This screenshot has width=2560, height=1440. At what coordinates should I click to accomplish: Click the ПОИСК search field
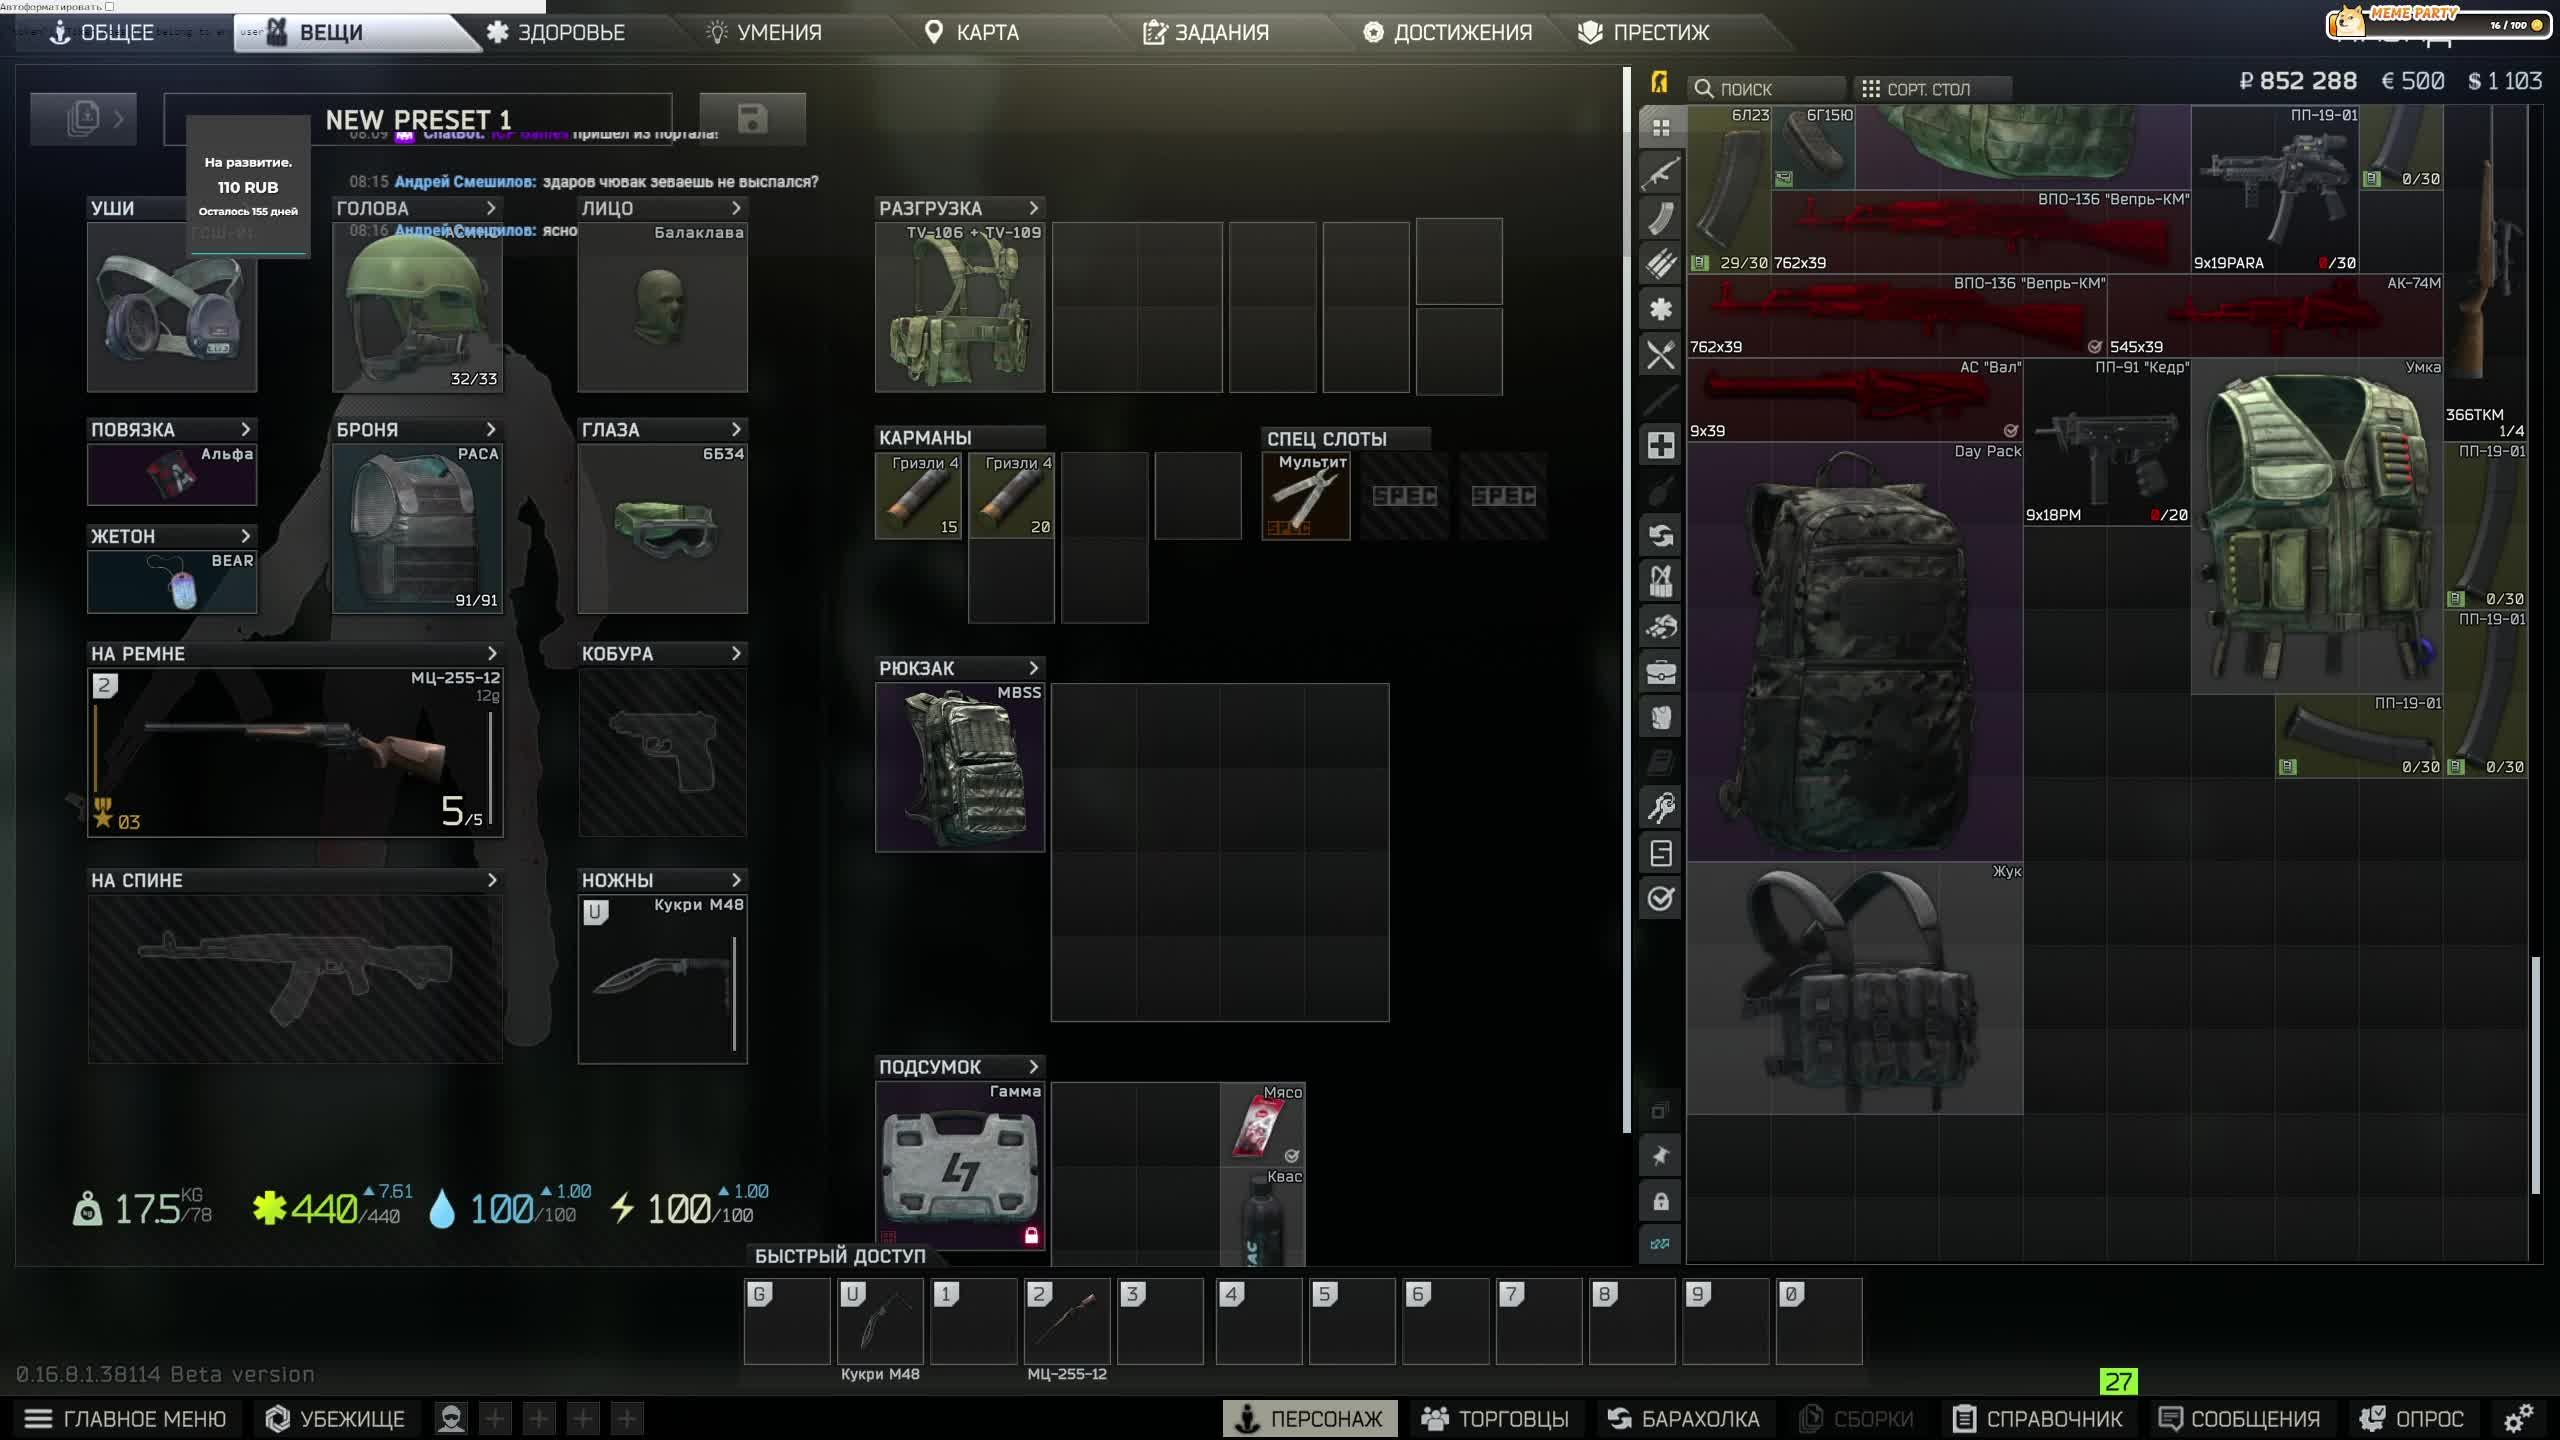1766,89
